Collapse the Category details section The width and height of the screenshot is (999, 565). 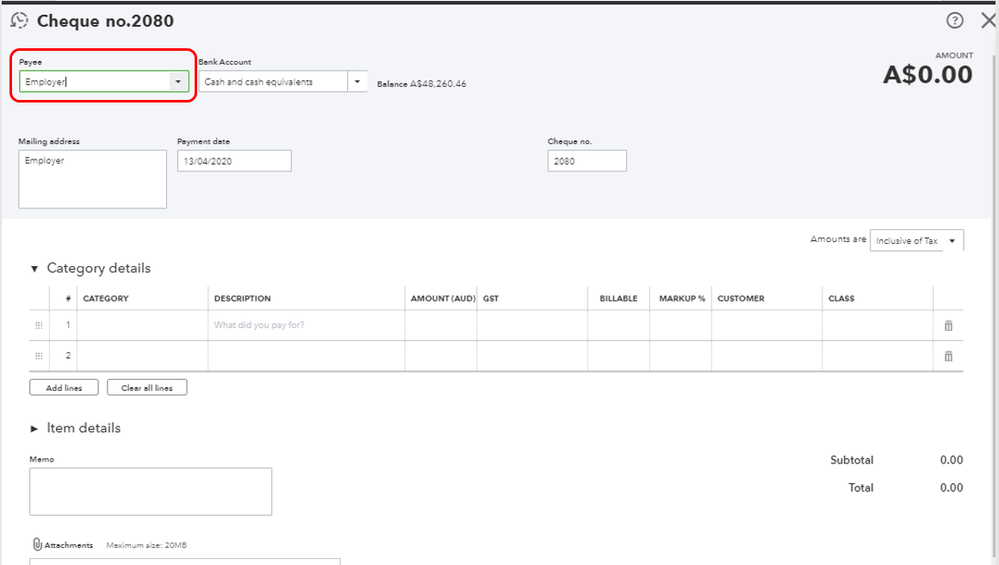click(35, 269)
